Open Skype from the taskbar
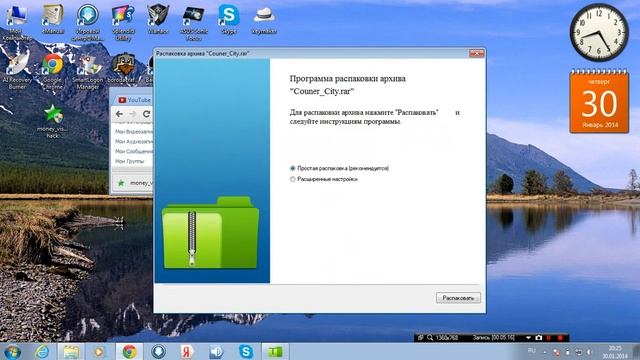The image size is (640, 360). coord(246,351)
